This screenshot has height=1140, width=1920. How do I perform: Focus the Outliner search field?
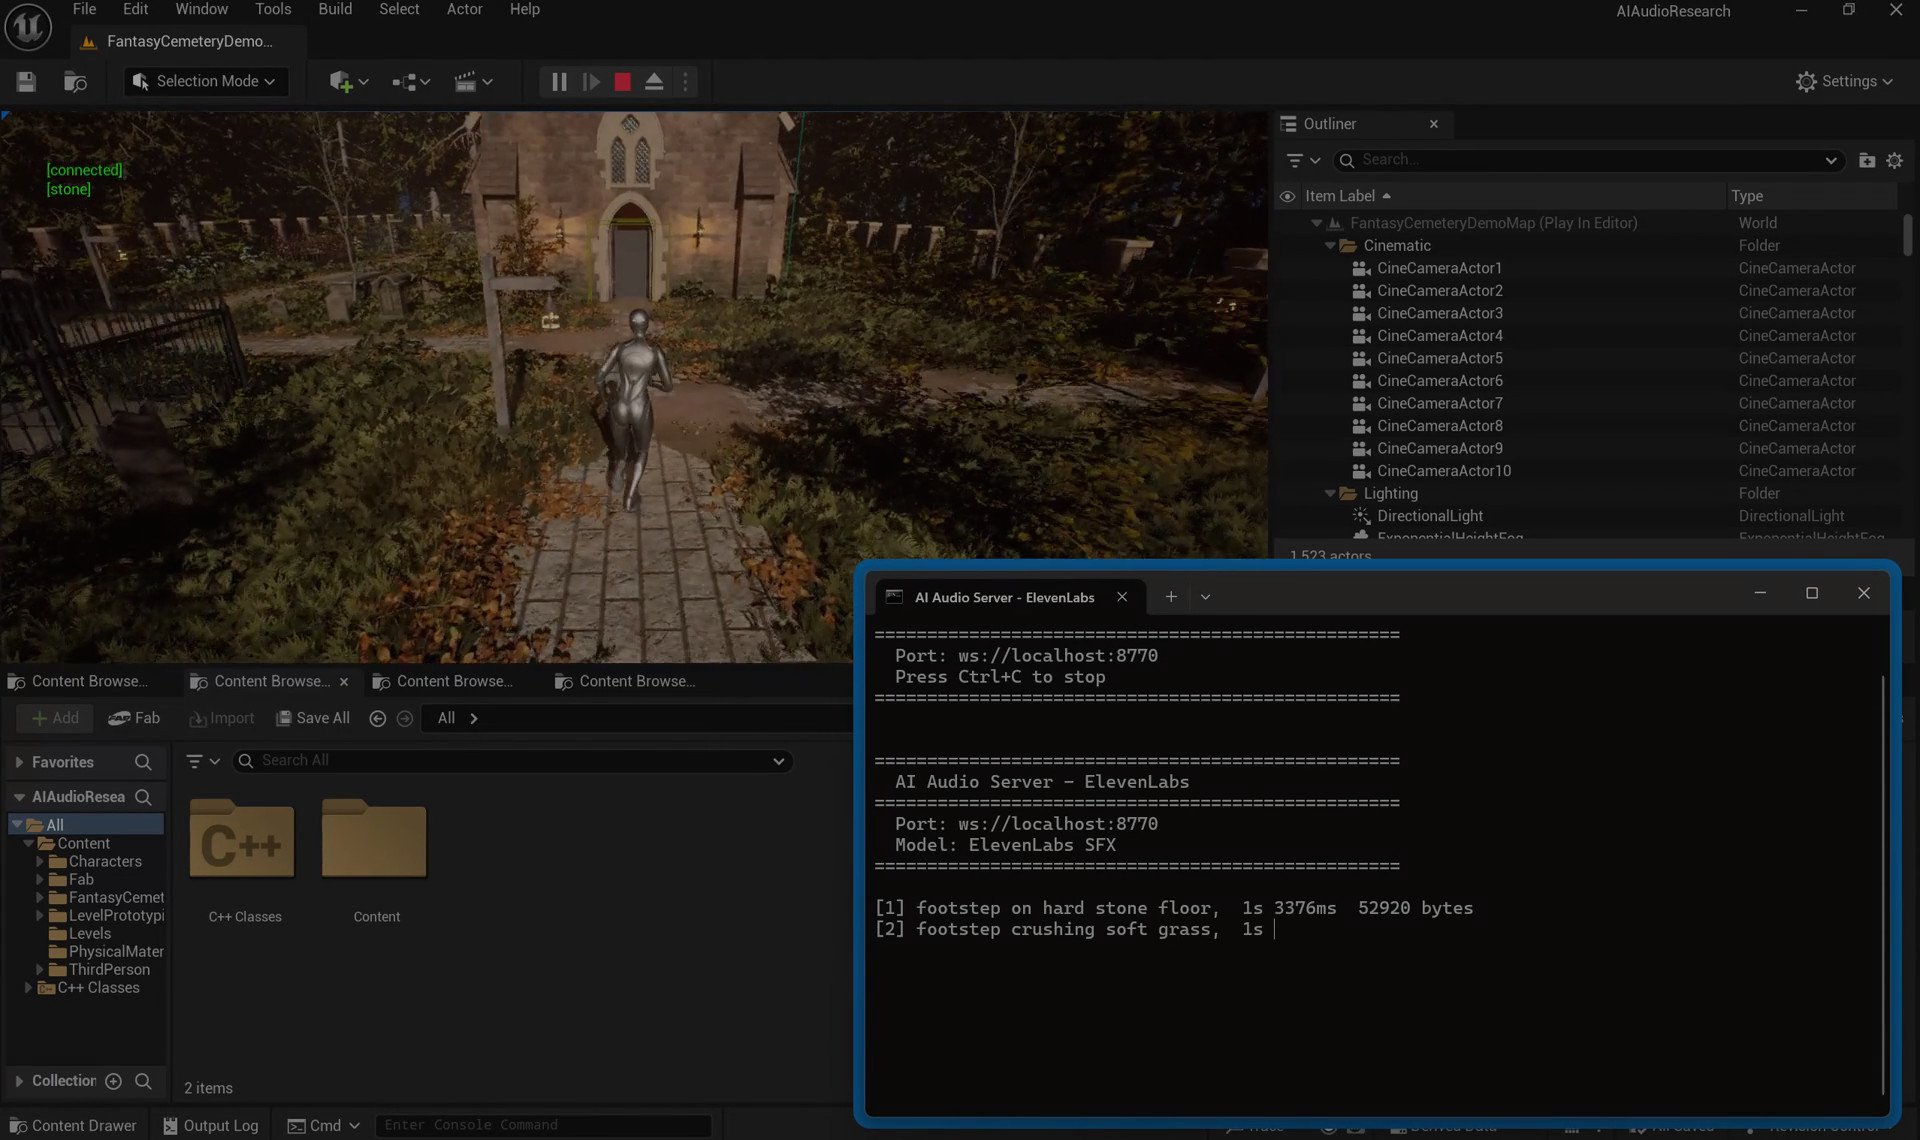(x=1590, y=160)
